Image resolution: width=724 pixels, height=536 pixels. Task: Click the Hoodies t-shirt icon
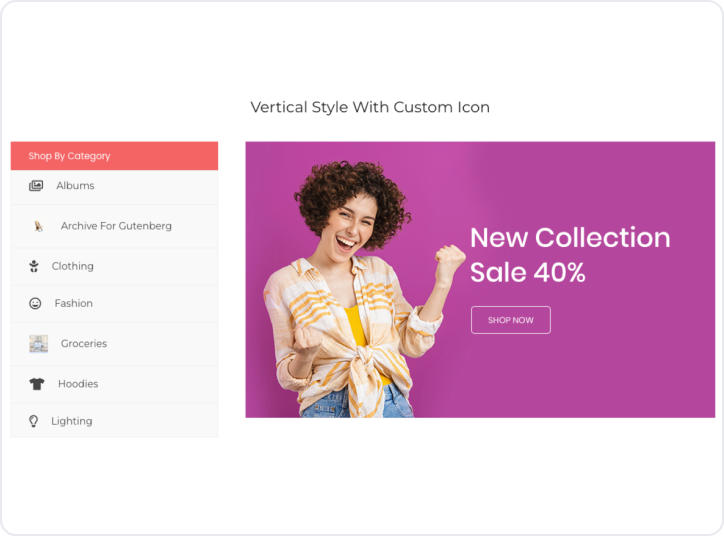coord(37,384)
